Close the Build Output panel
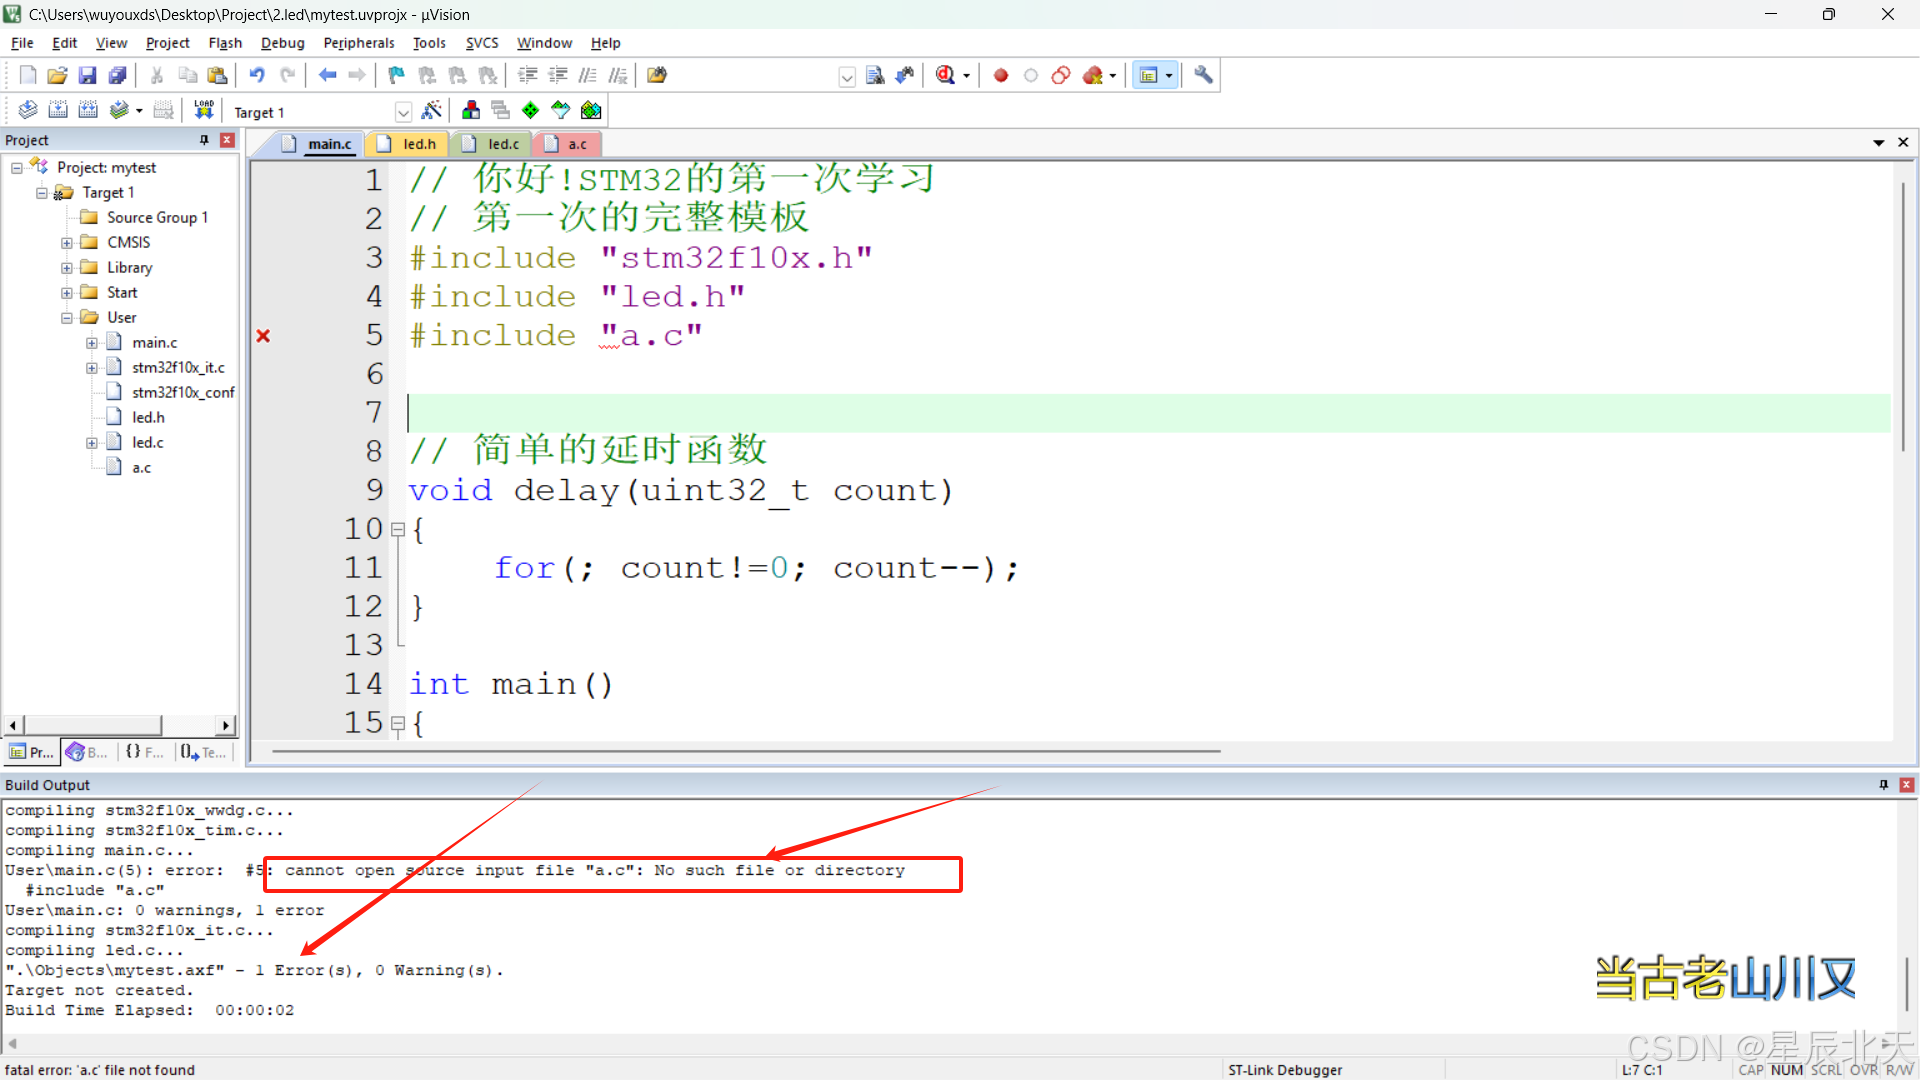1920x1080 pixels. [1906, 785]
